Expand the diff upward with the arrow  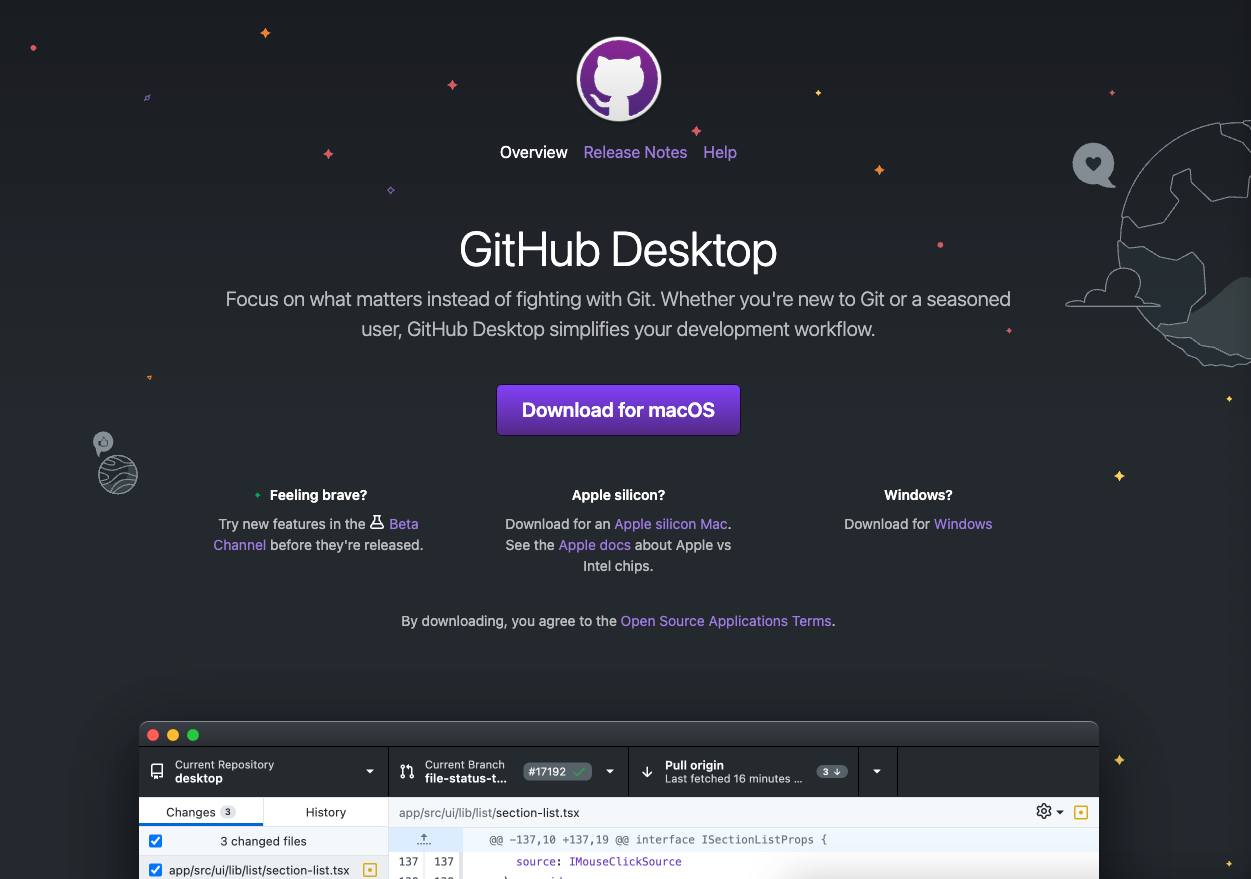[424, 839]
